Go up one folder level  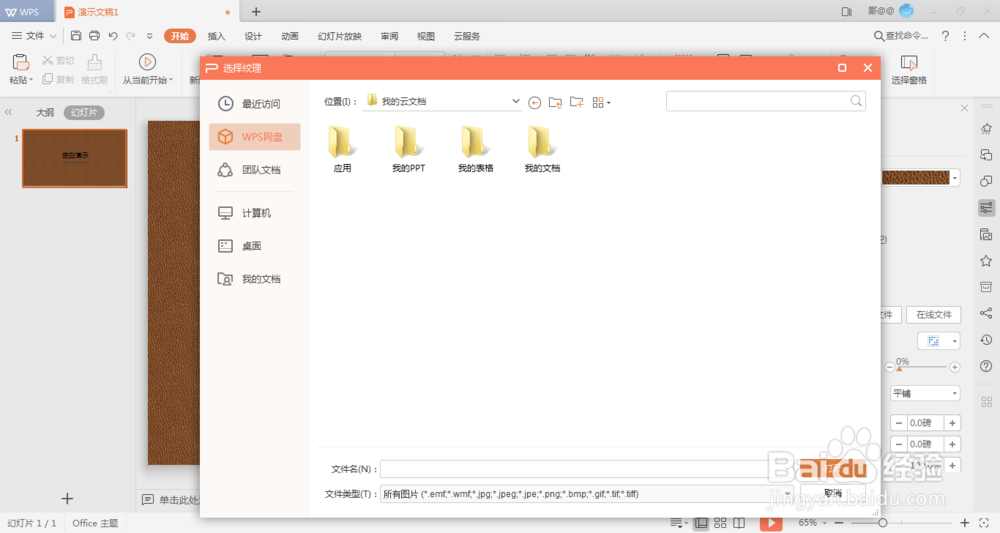555,102
